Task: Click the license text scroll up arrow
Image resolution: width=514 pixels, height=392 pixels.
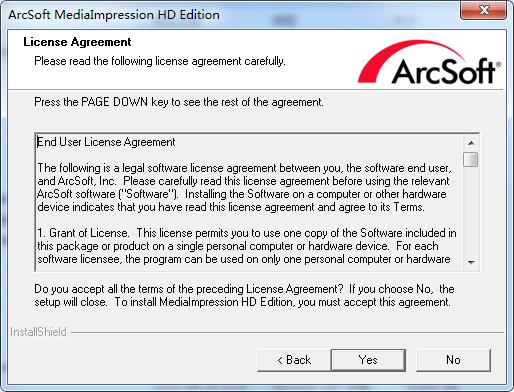Action: [471, 143]
